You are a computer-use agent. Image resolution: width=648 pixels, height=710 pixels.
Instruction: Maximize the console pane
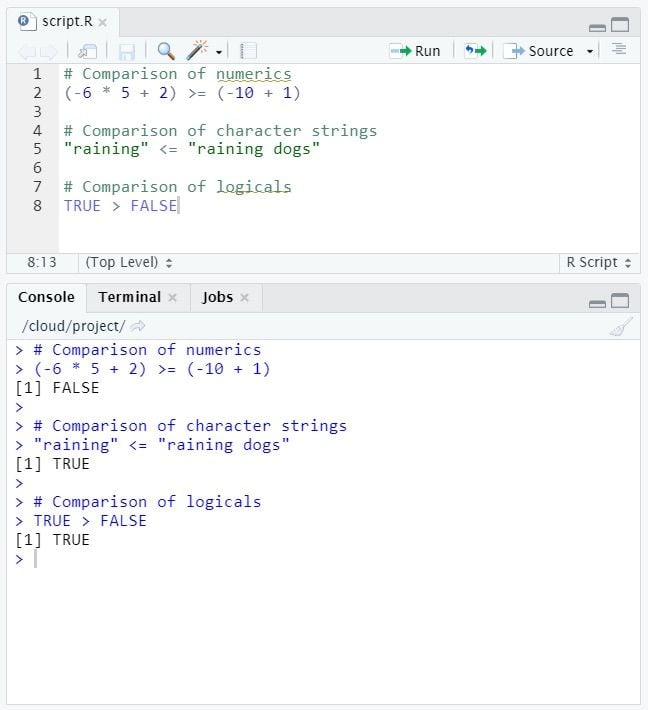(x=620, y=301)
